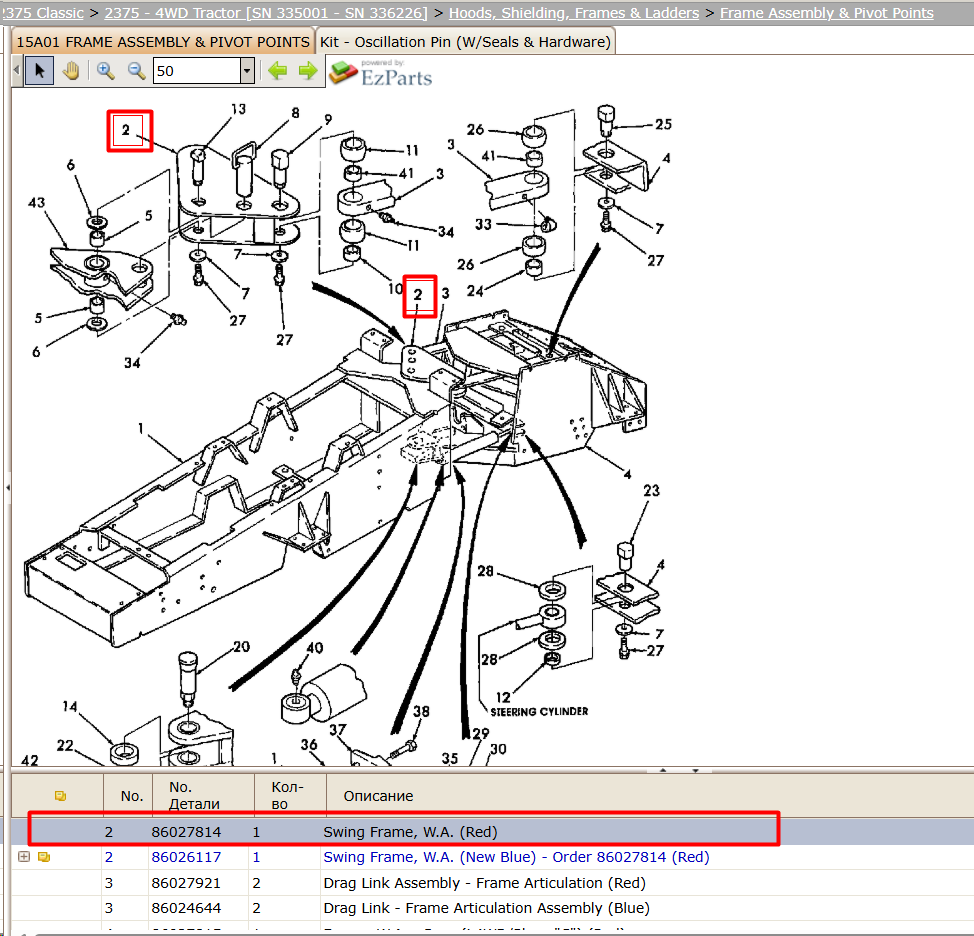Select part number 86027921 cell
Viewport: 974px width, 936px height.
(x=186, y=883)
